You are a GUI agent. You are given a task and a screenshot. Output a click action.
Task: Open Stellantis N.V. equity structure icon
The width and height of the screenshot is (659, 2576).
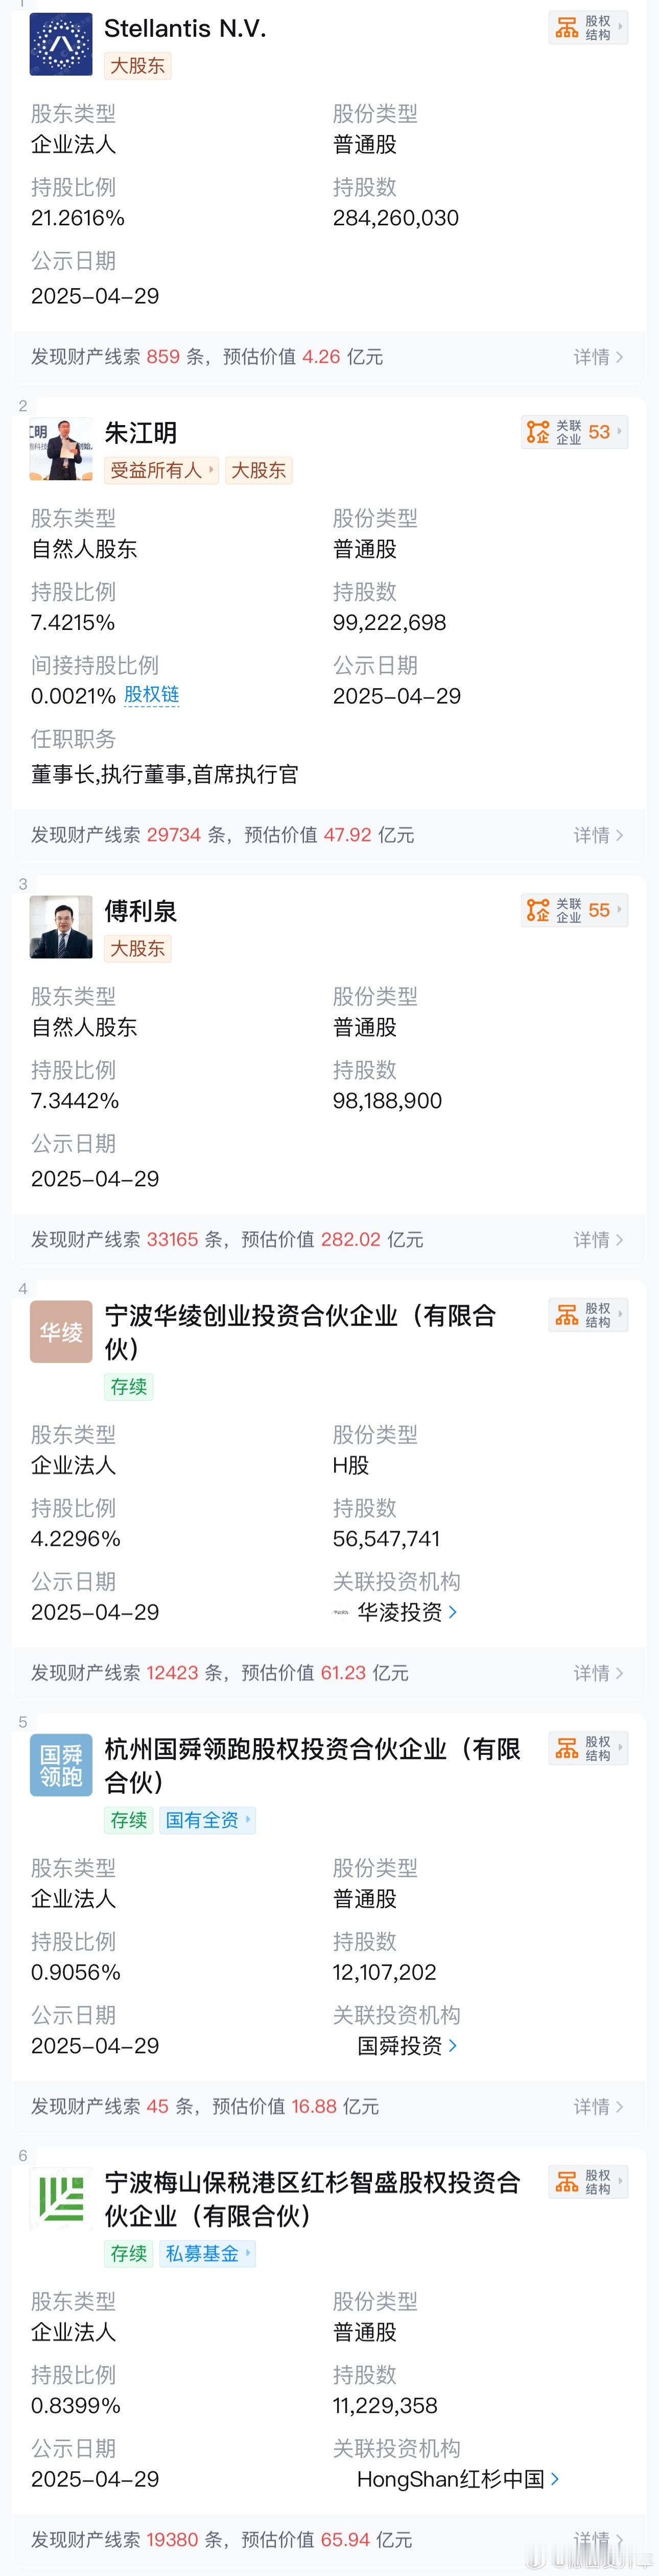pos(588,28)
